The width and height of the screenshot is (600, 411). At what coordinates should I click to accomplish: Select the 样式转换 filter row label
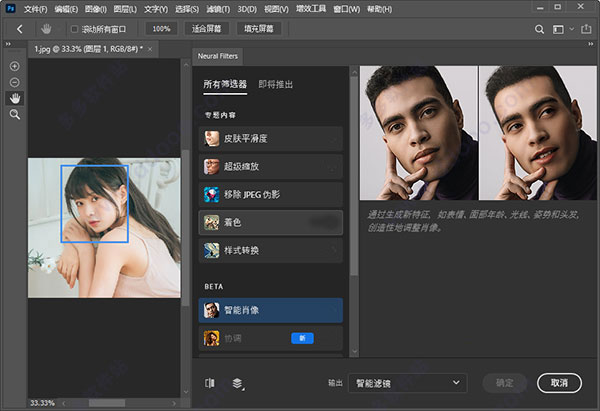pyautogui.click(x=241, y=250)
